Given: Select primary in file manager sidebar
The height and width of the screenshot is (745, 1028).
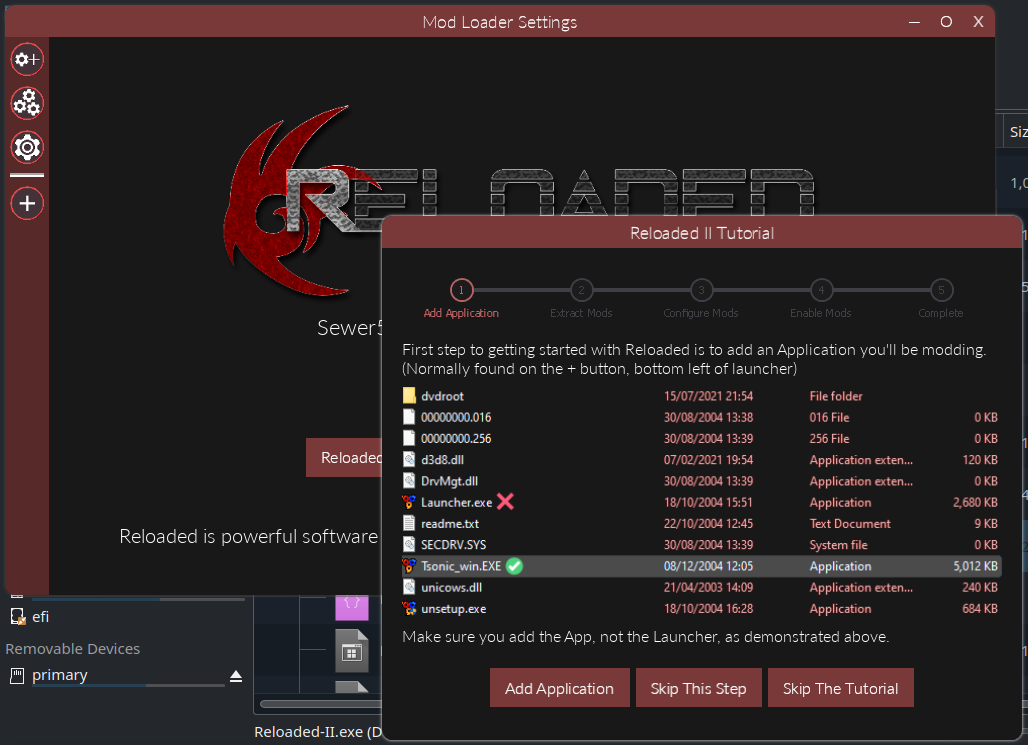Looking at the screenshot, I should coord(60,675).
